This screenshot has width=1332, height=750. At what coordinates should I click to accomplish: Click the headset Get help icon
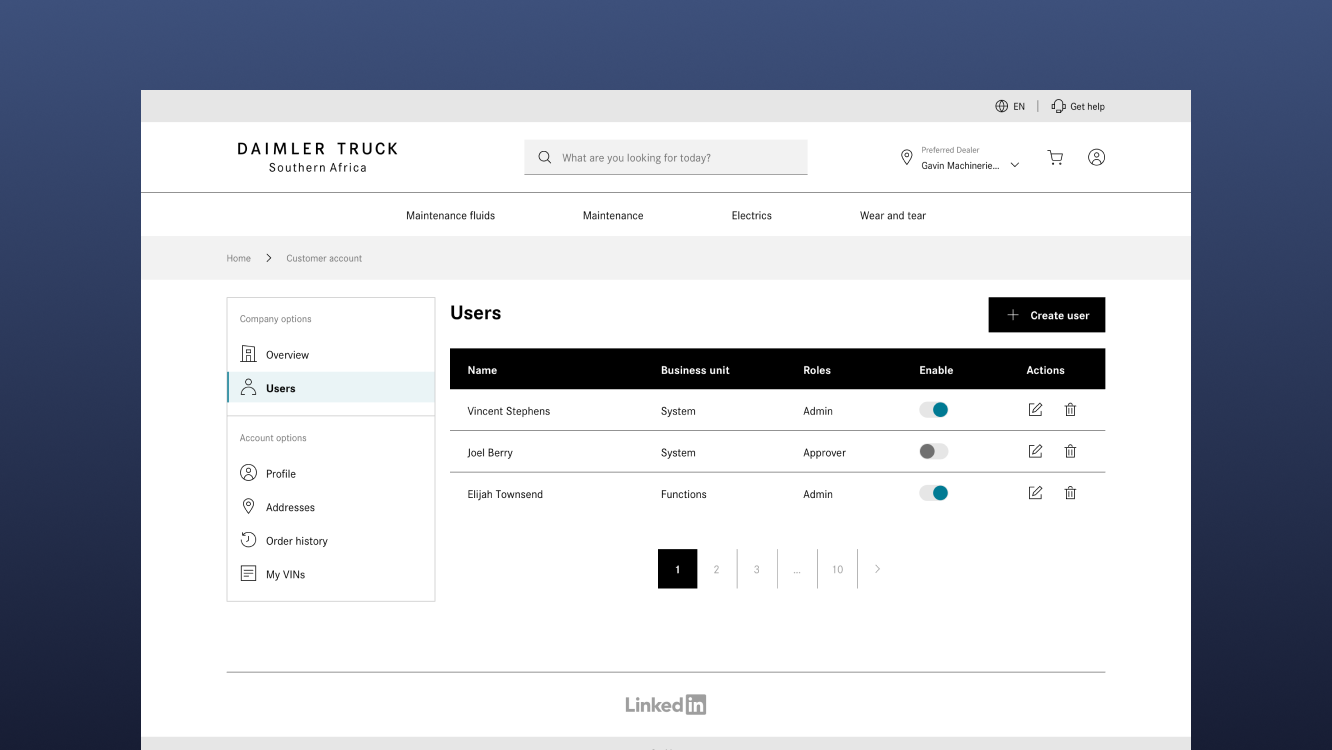(1058, 106)
